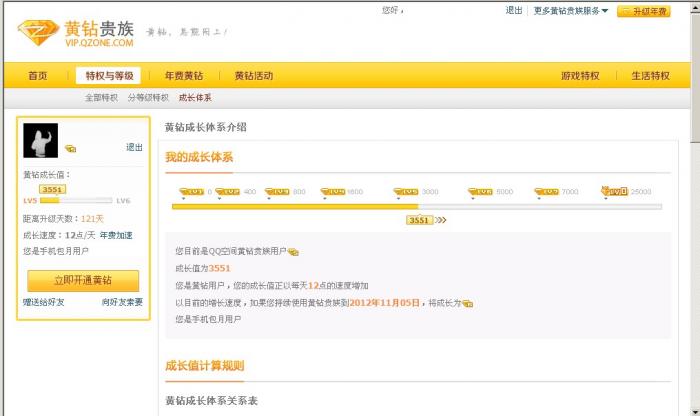Select the 全部特权 sub-tab

tap(101, 98)
